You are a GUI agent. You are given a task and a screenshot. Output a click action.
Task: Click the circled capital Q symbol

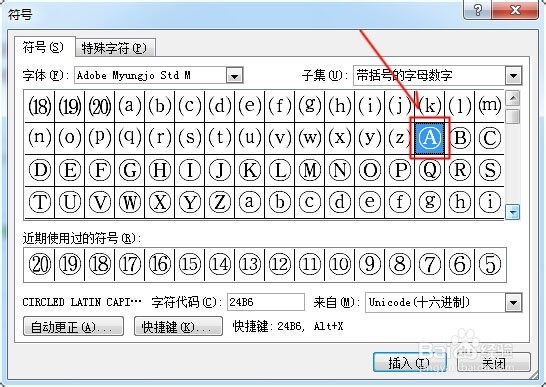click(430, 170)
